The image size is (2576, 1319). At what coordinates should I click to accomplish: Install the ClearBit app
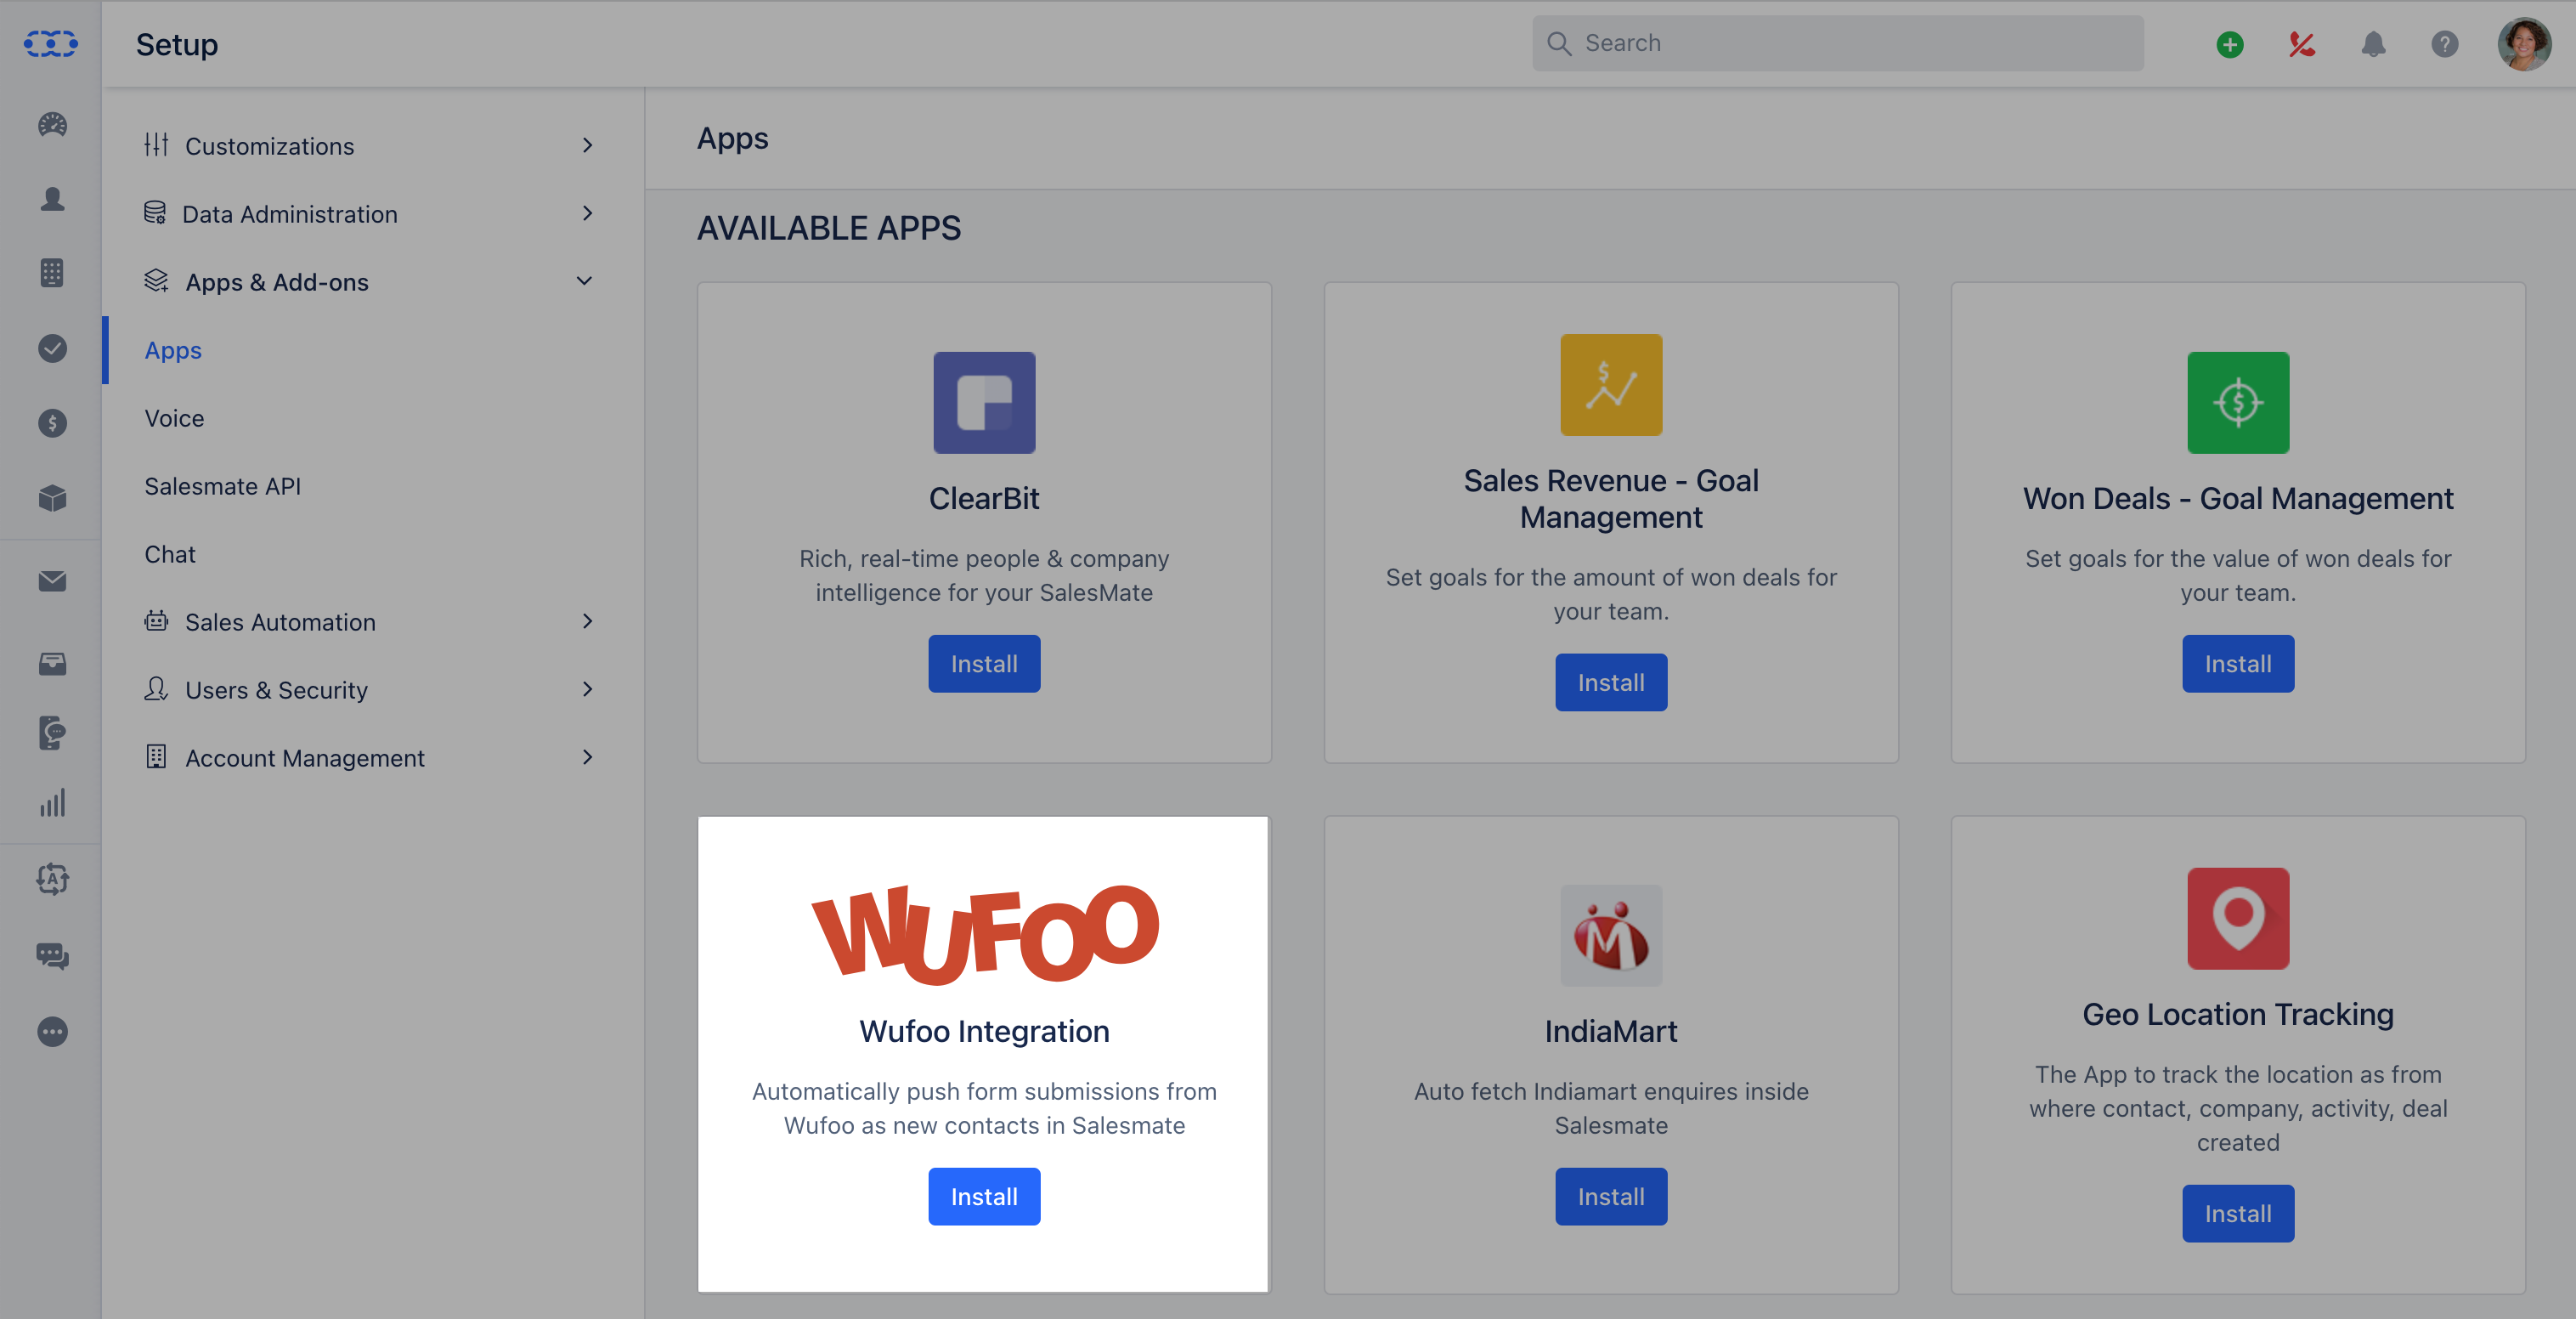983,663
